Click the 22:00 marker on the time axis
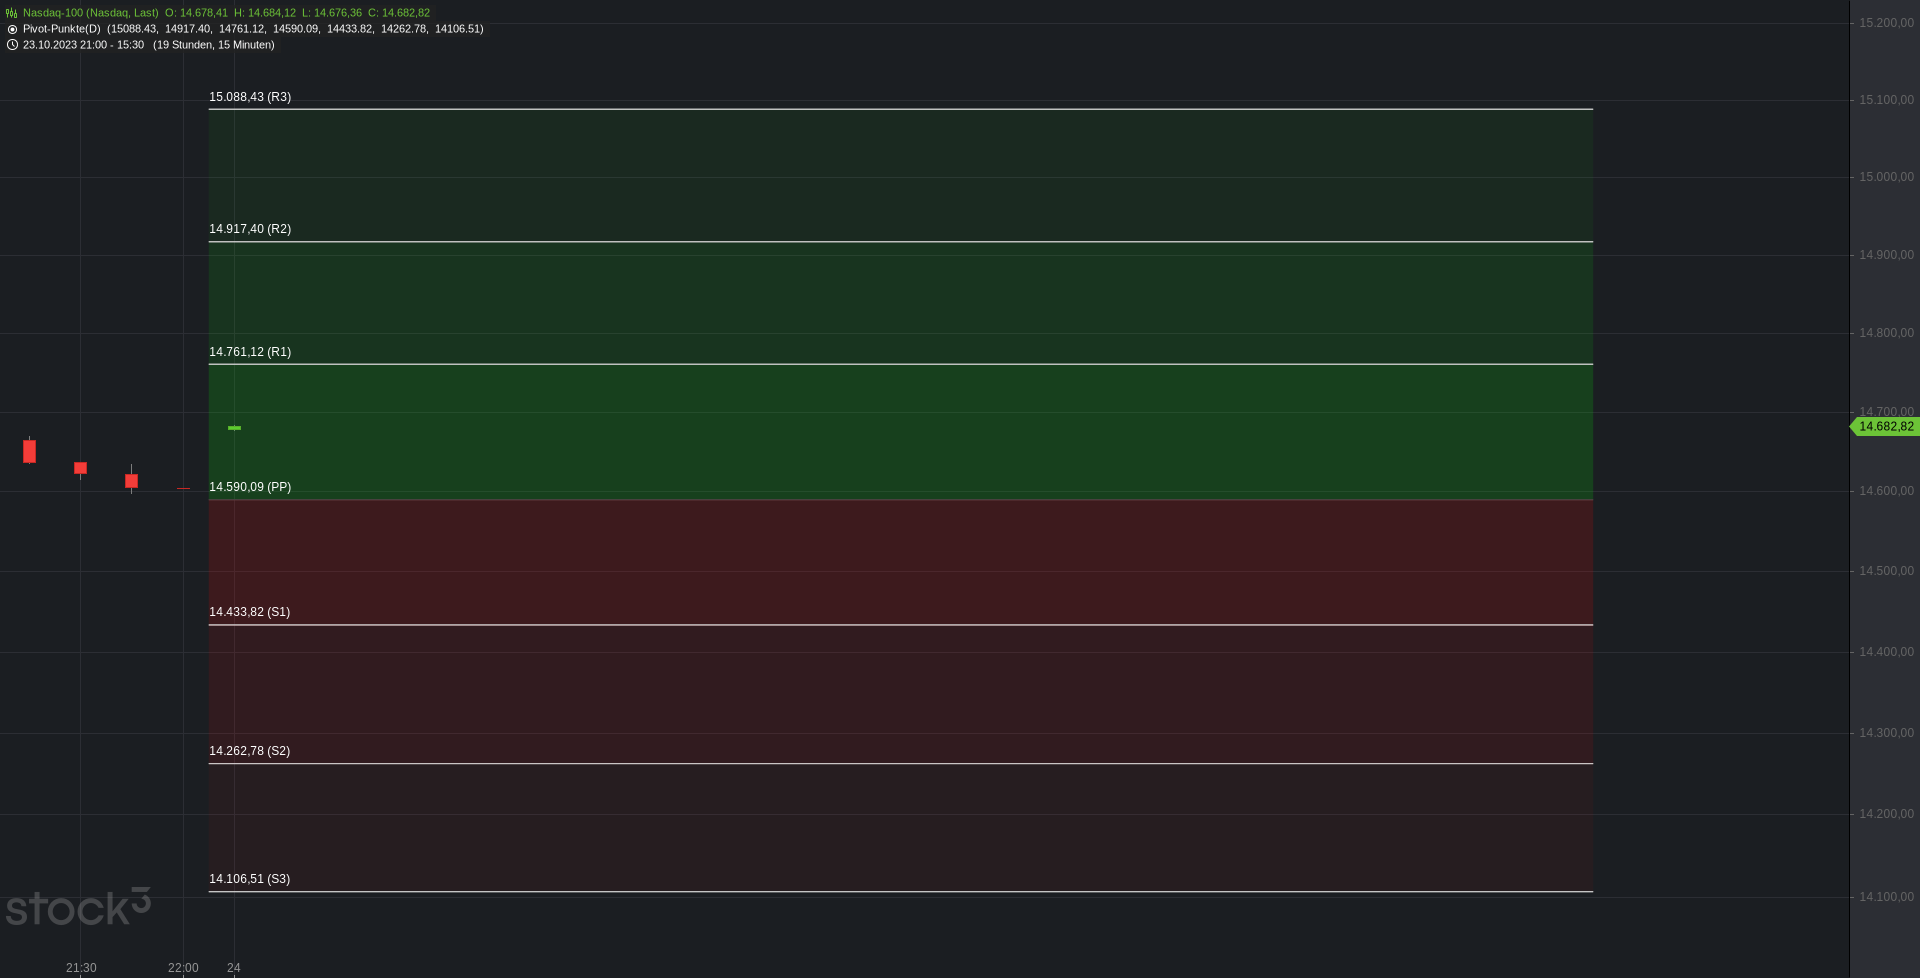 [183, 968]
